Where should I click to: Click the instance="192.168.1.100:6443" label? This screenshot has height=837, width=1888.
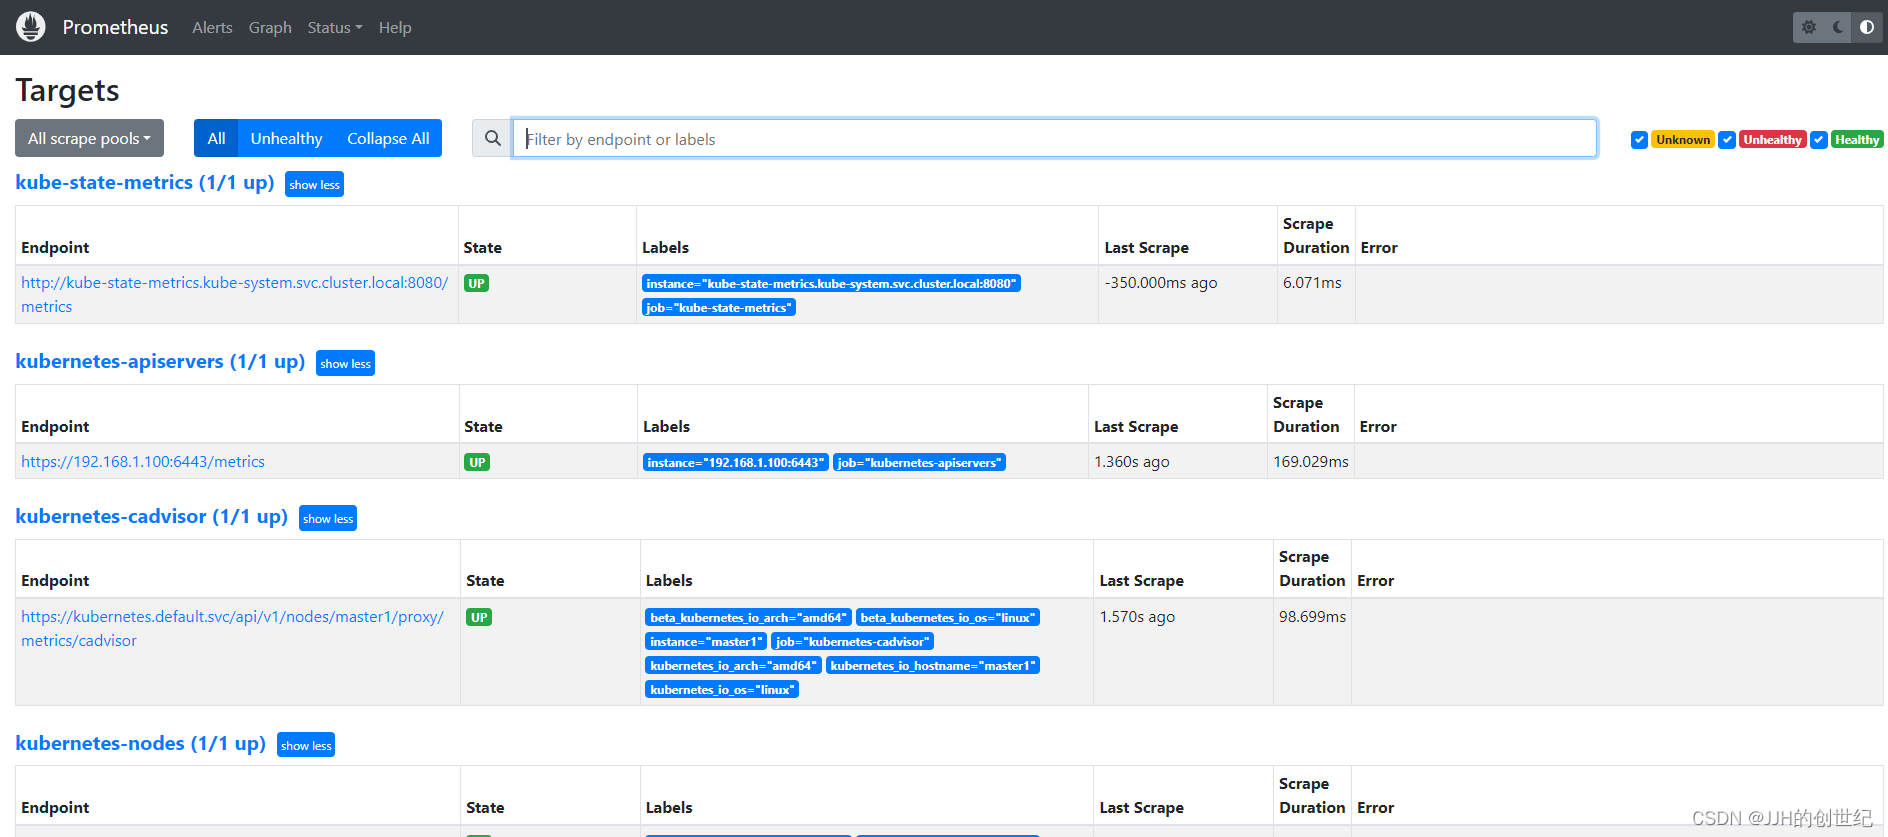click(x=736, y=462)
